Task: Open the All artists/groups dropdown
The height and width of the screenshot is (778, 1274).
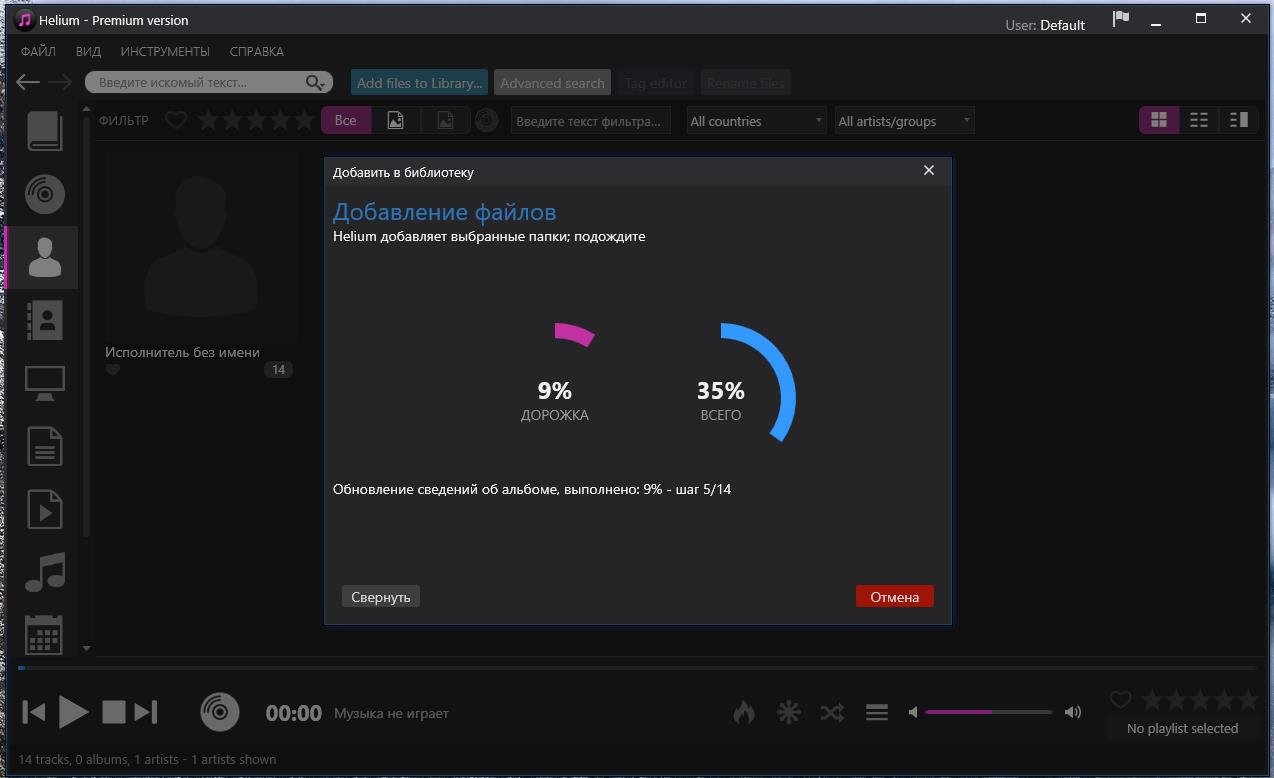Action: pyautogui.click(x=904, y=121)
